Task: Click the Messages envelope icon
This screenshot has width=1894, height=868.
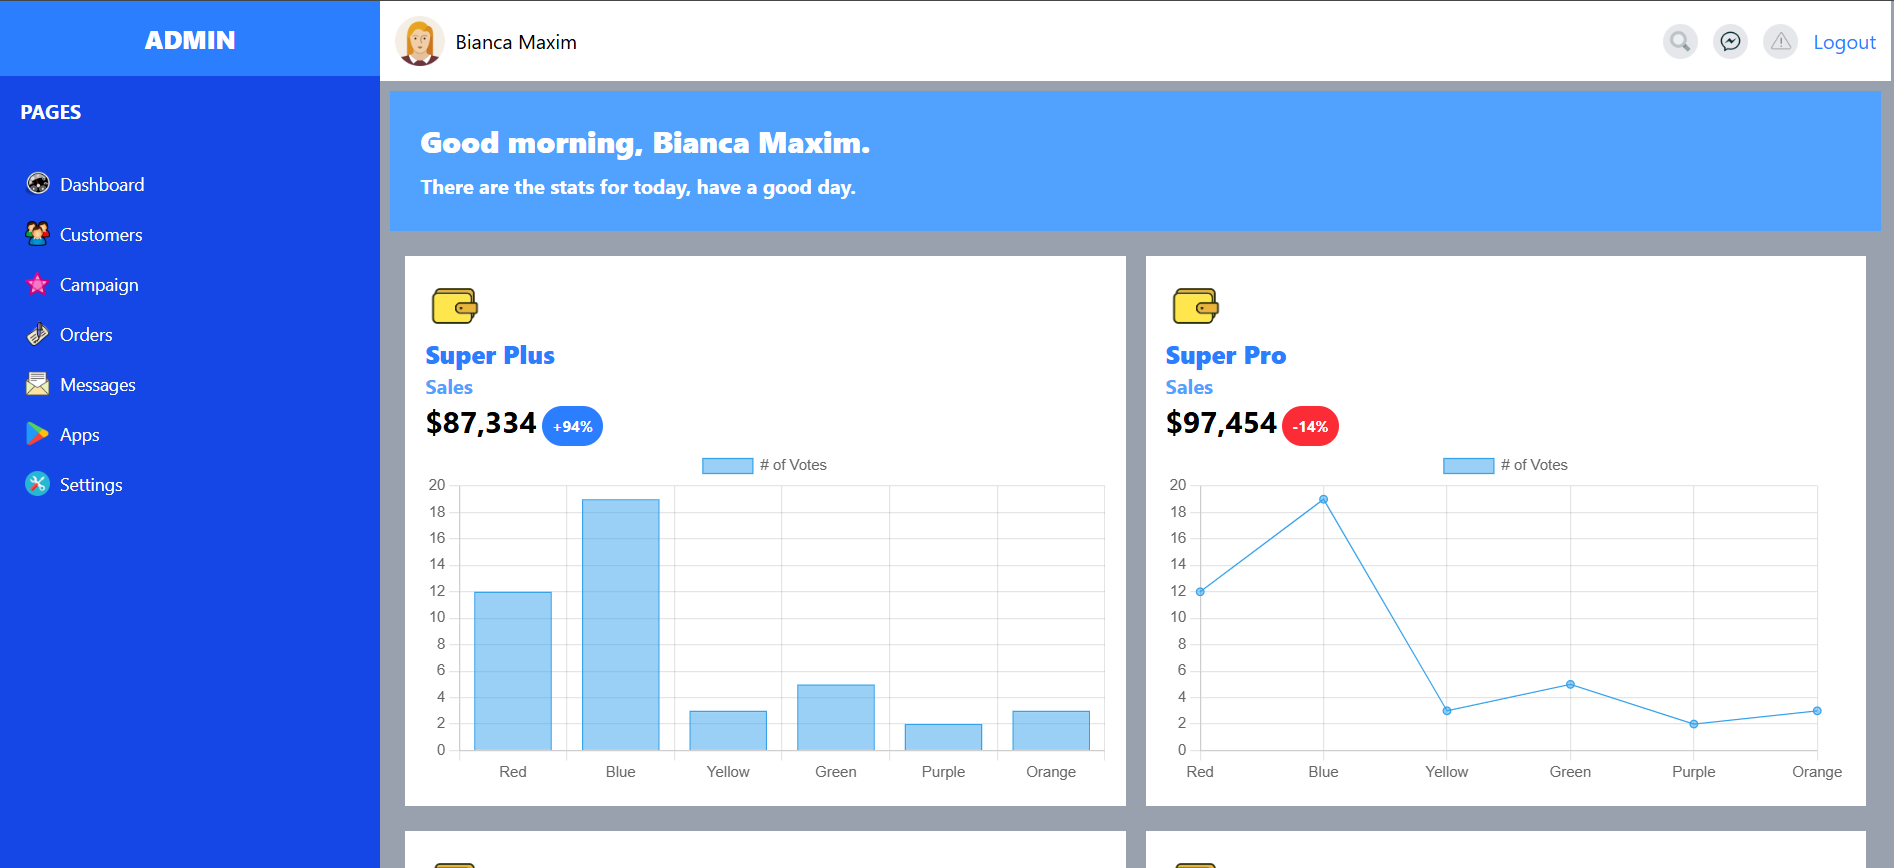Action: coord(38,384)
